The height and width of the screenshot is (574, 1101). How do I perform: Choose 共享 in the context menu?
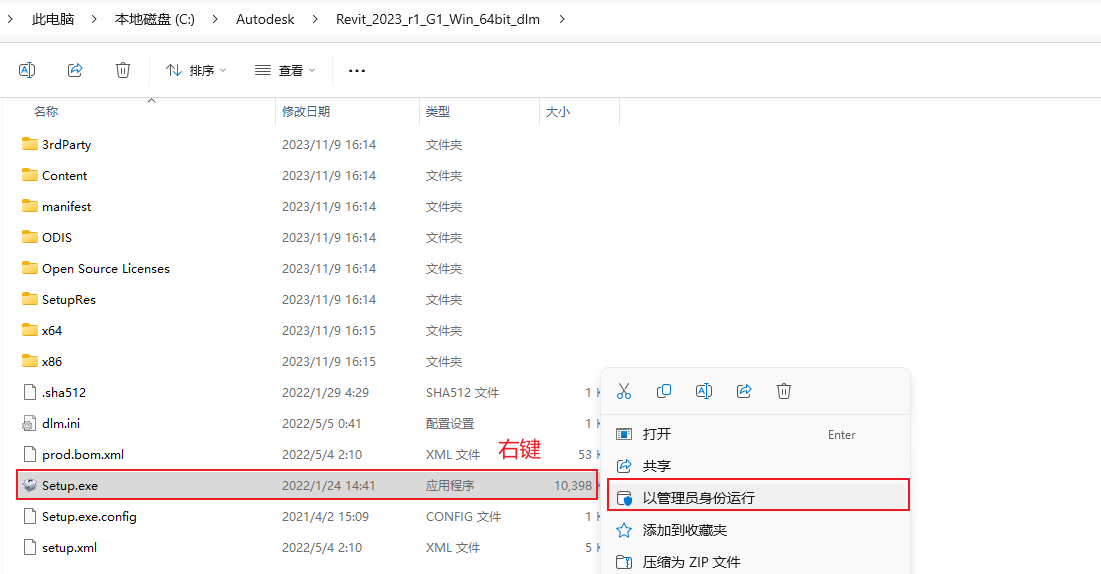758,466
